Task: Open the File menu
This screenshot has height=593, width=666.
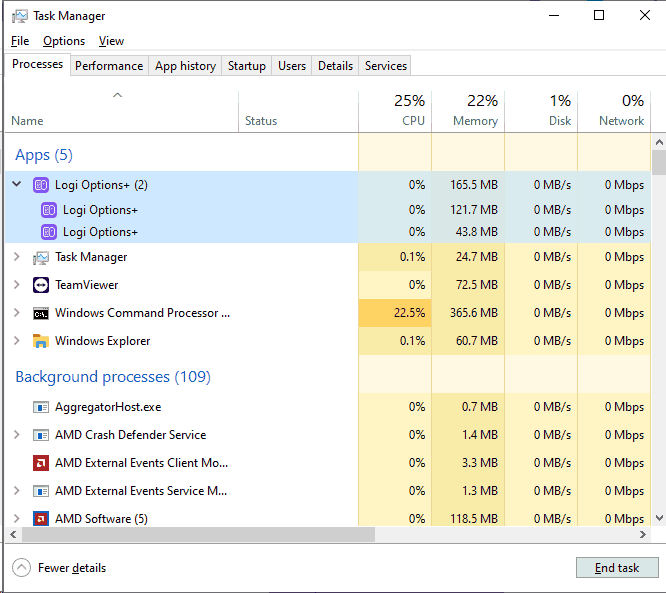Action: [20, 41]
